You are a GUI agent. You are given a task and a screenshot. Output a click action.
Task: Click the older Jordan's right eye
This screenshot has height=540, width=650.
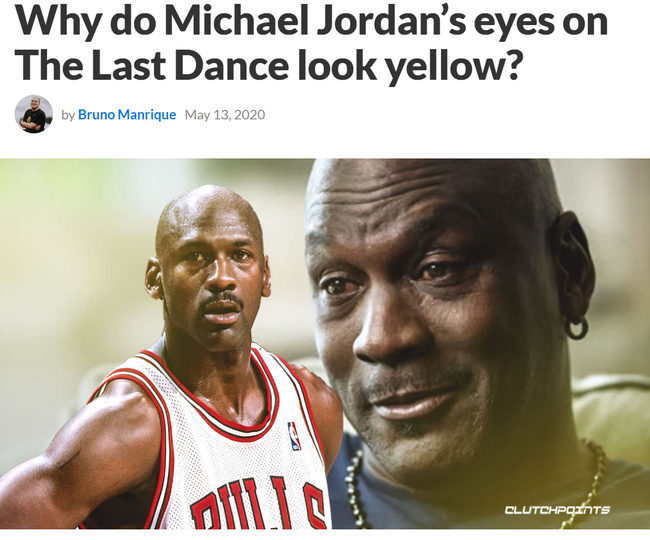pos(339,285)
